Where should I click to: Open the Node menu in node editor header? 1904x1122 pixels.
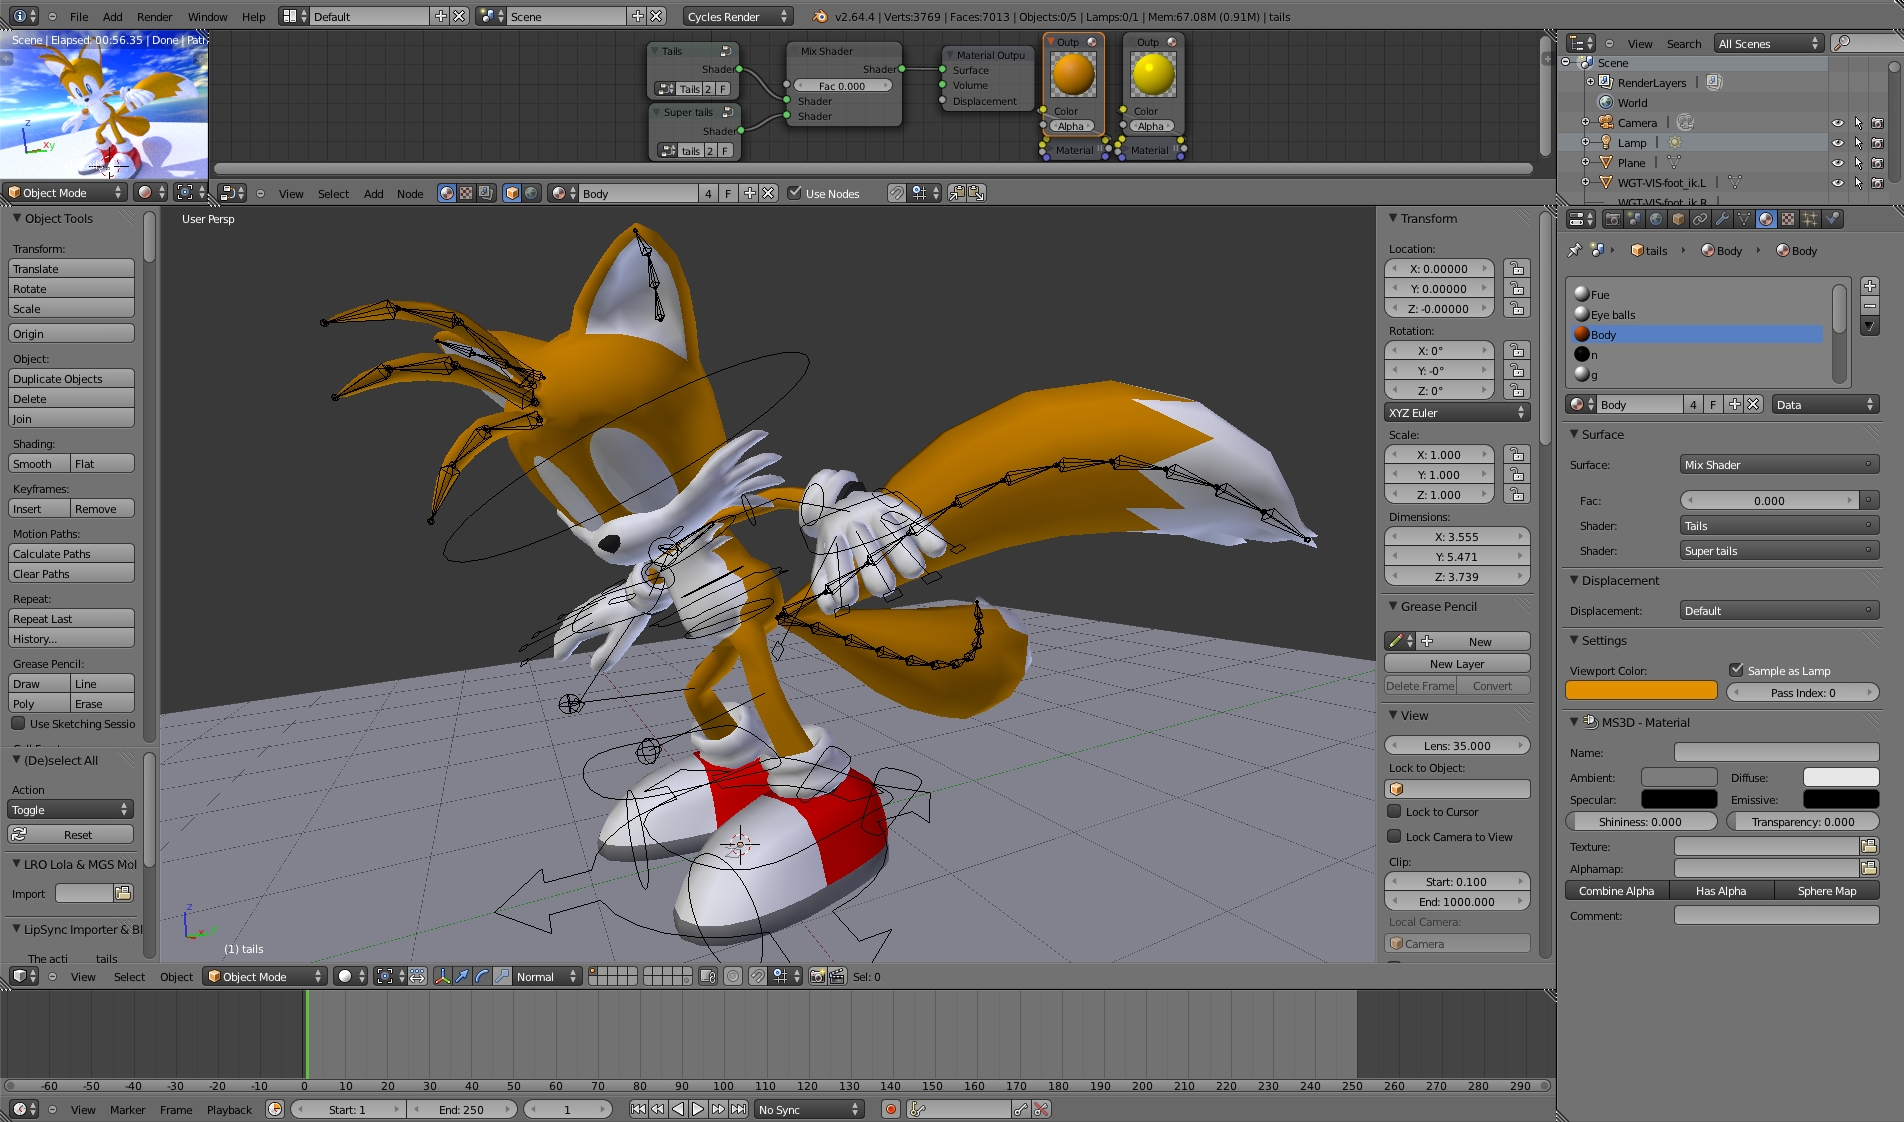(x=410, y=193)
